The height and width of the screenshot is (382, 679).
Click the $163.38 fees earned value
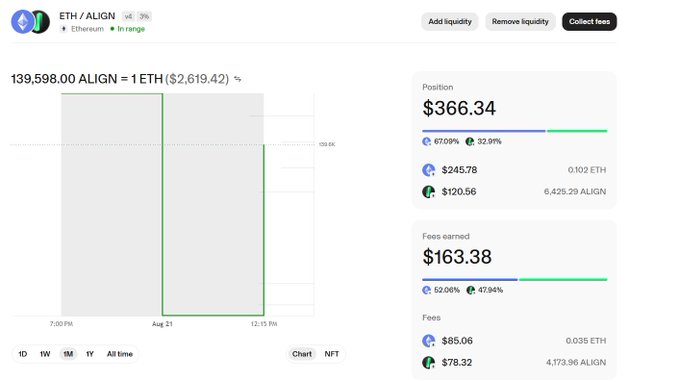pos(457,257)
